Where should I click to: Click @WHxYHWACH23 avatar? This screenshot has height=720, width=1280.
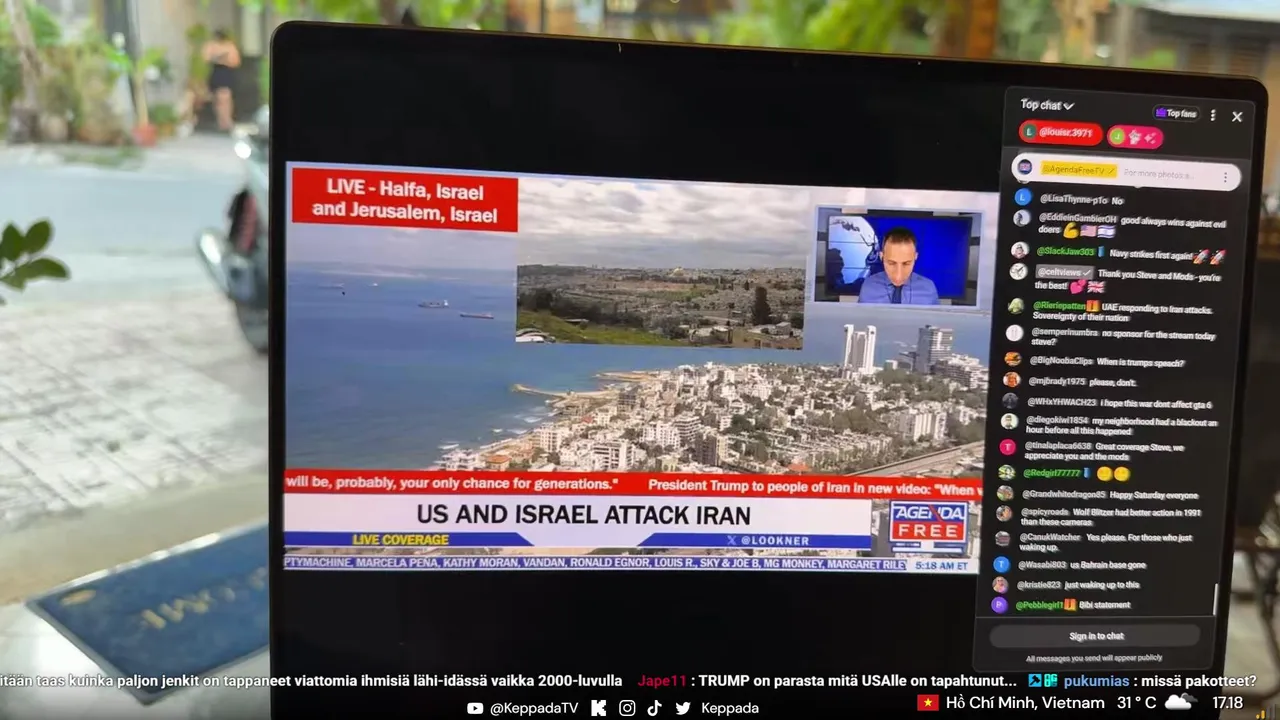pos(1011,401)
